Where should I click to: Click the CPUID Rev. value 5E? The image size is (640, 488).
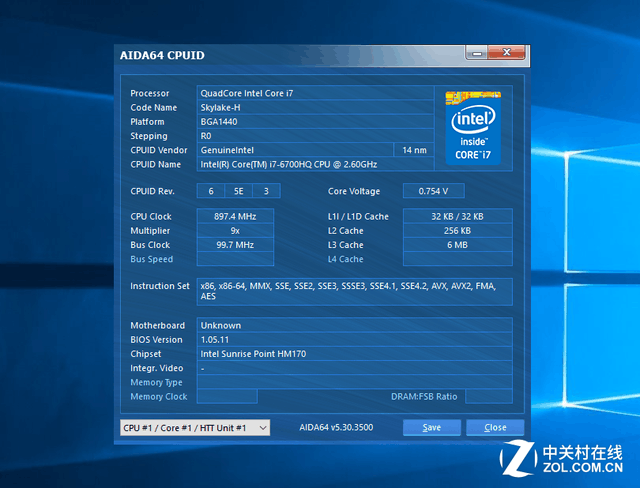coord(238,191)
